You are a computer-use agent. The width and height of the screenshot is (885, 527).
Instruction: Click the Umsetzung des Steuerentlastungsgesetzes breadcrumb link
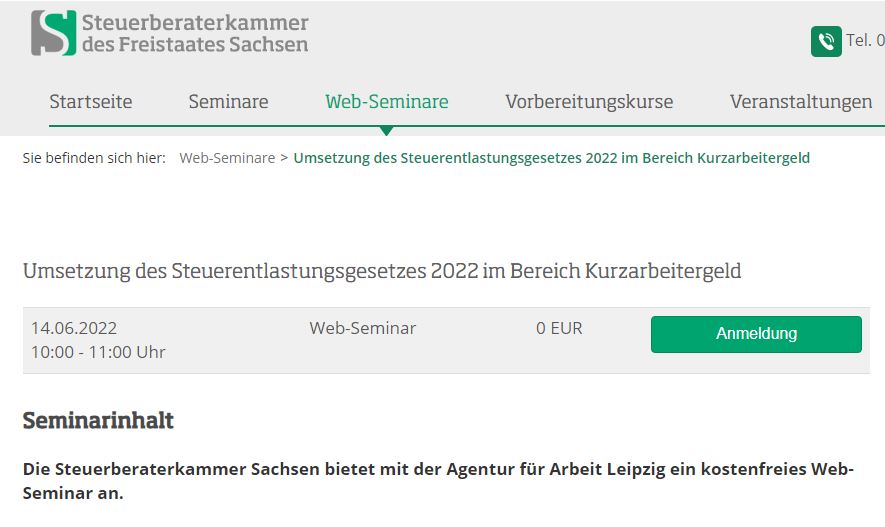pyautogui.click(x=551, y=158)
